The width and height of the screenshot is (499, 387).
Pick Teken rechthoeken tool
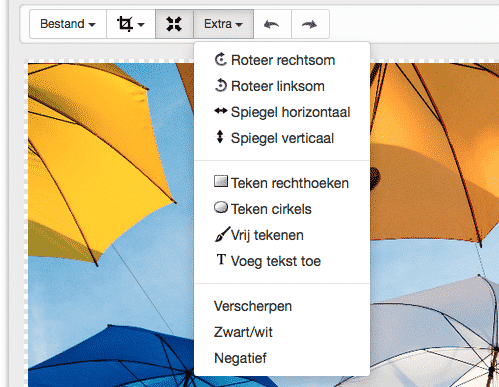[282, 183]
